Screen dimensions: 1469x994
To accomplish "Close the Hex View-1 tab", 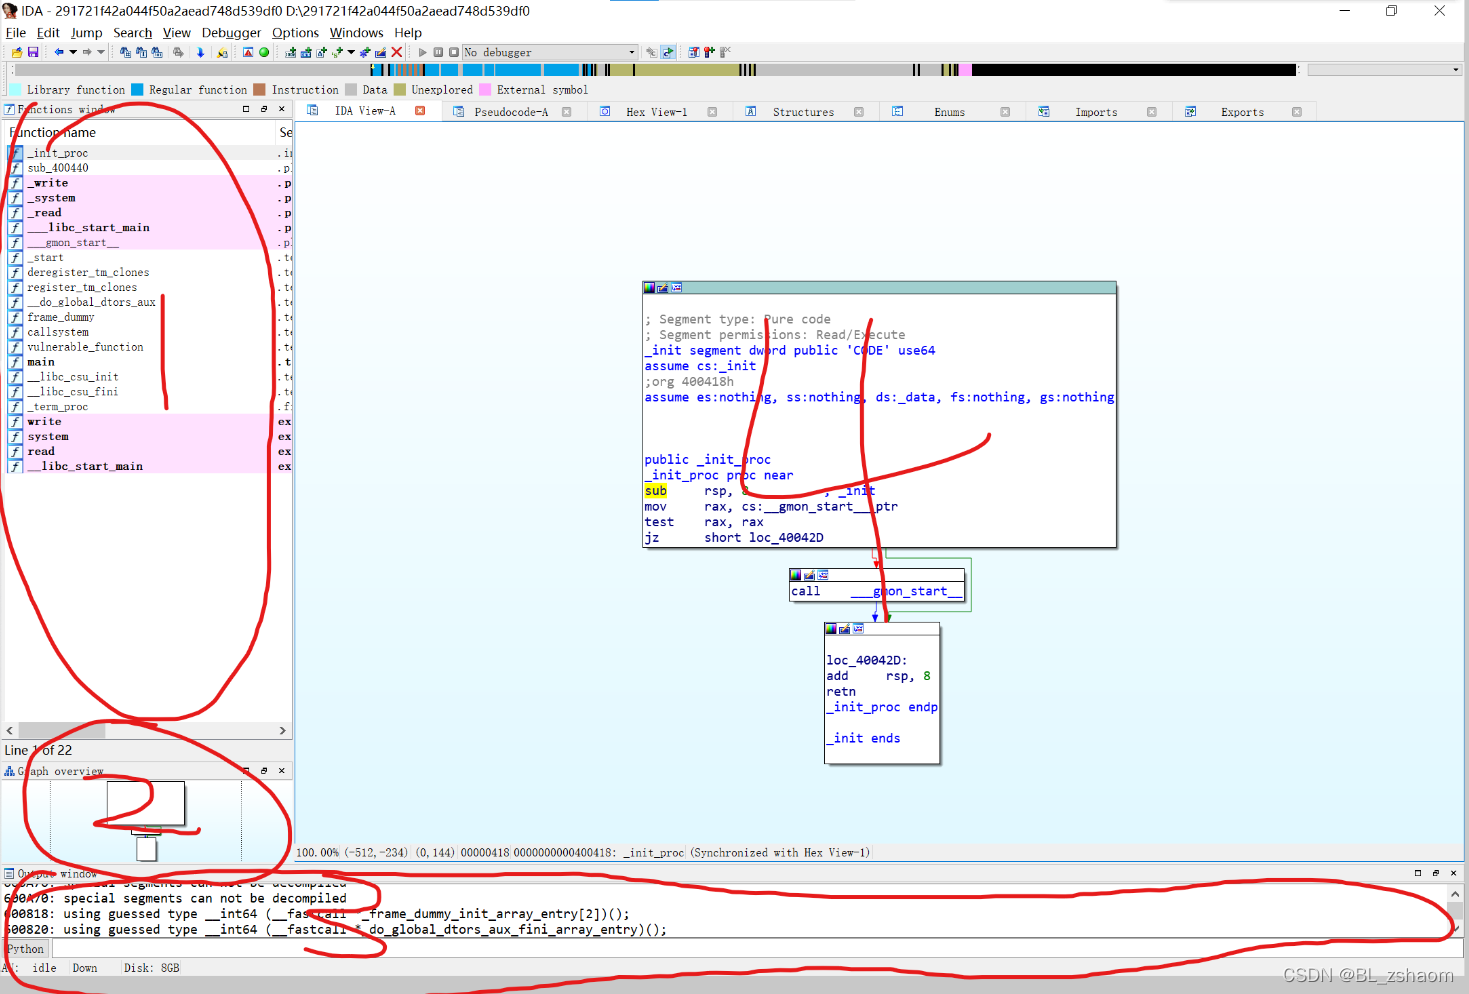I will 712,112.
